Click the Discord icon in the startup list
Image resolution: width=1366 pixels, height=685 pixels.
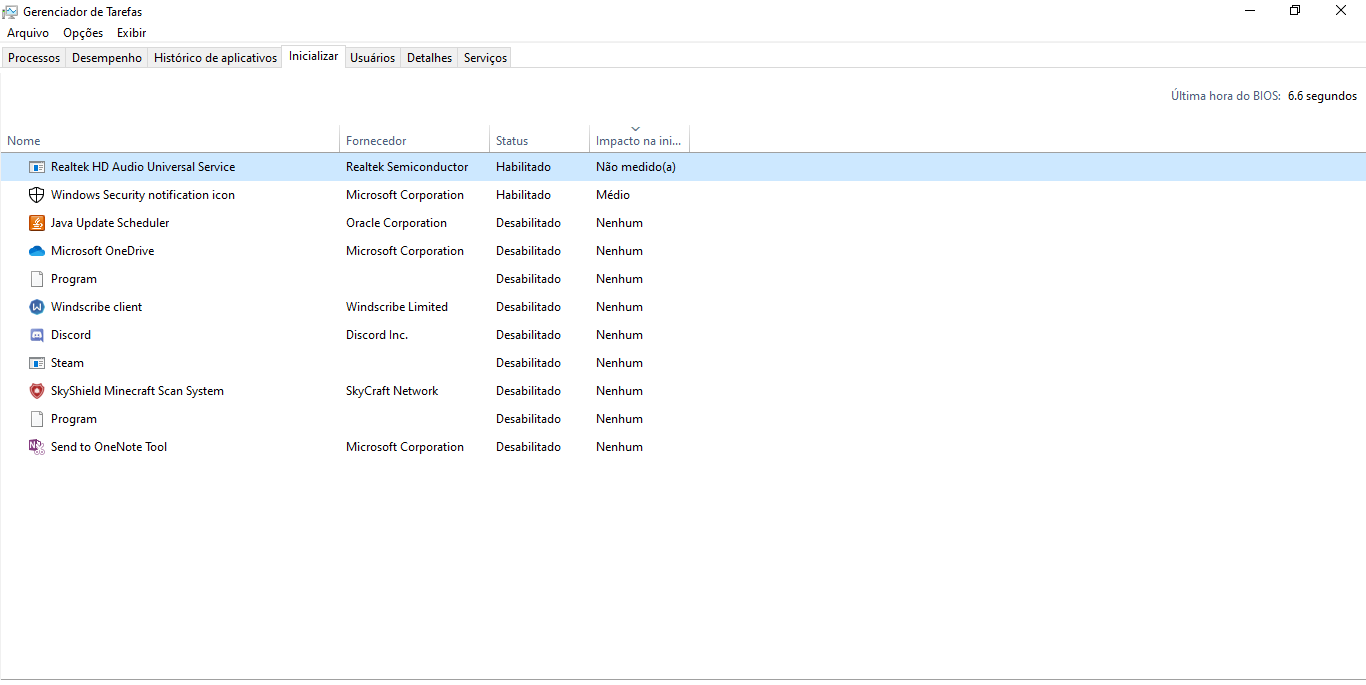click(37, 335)
